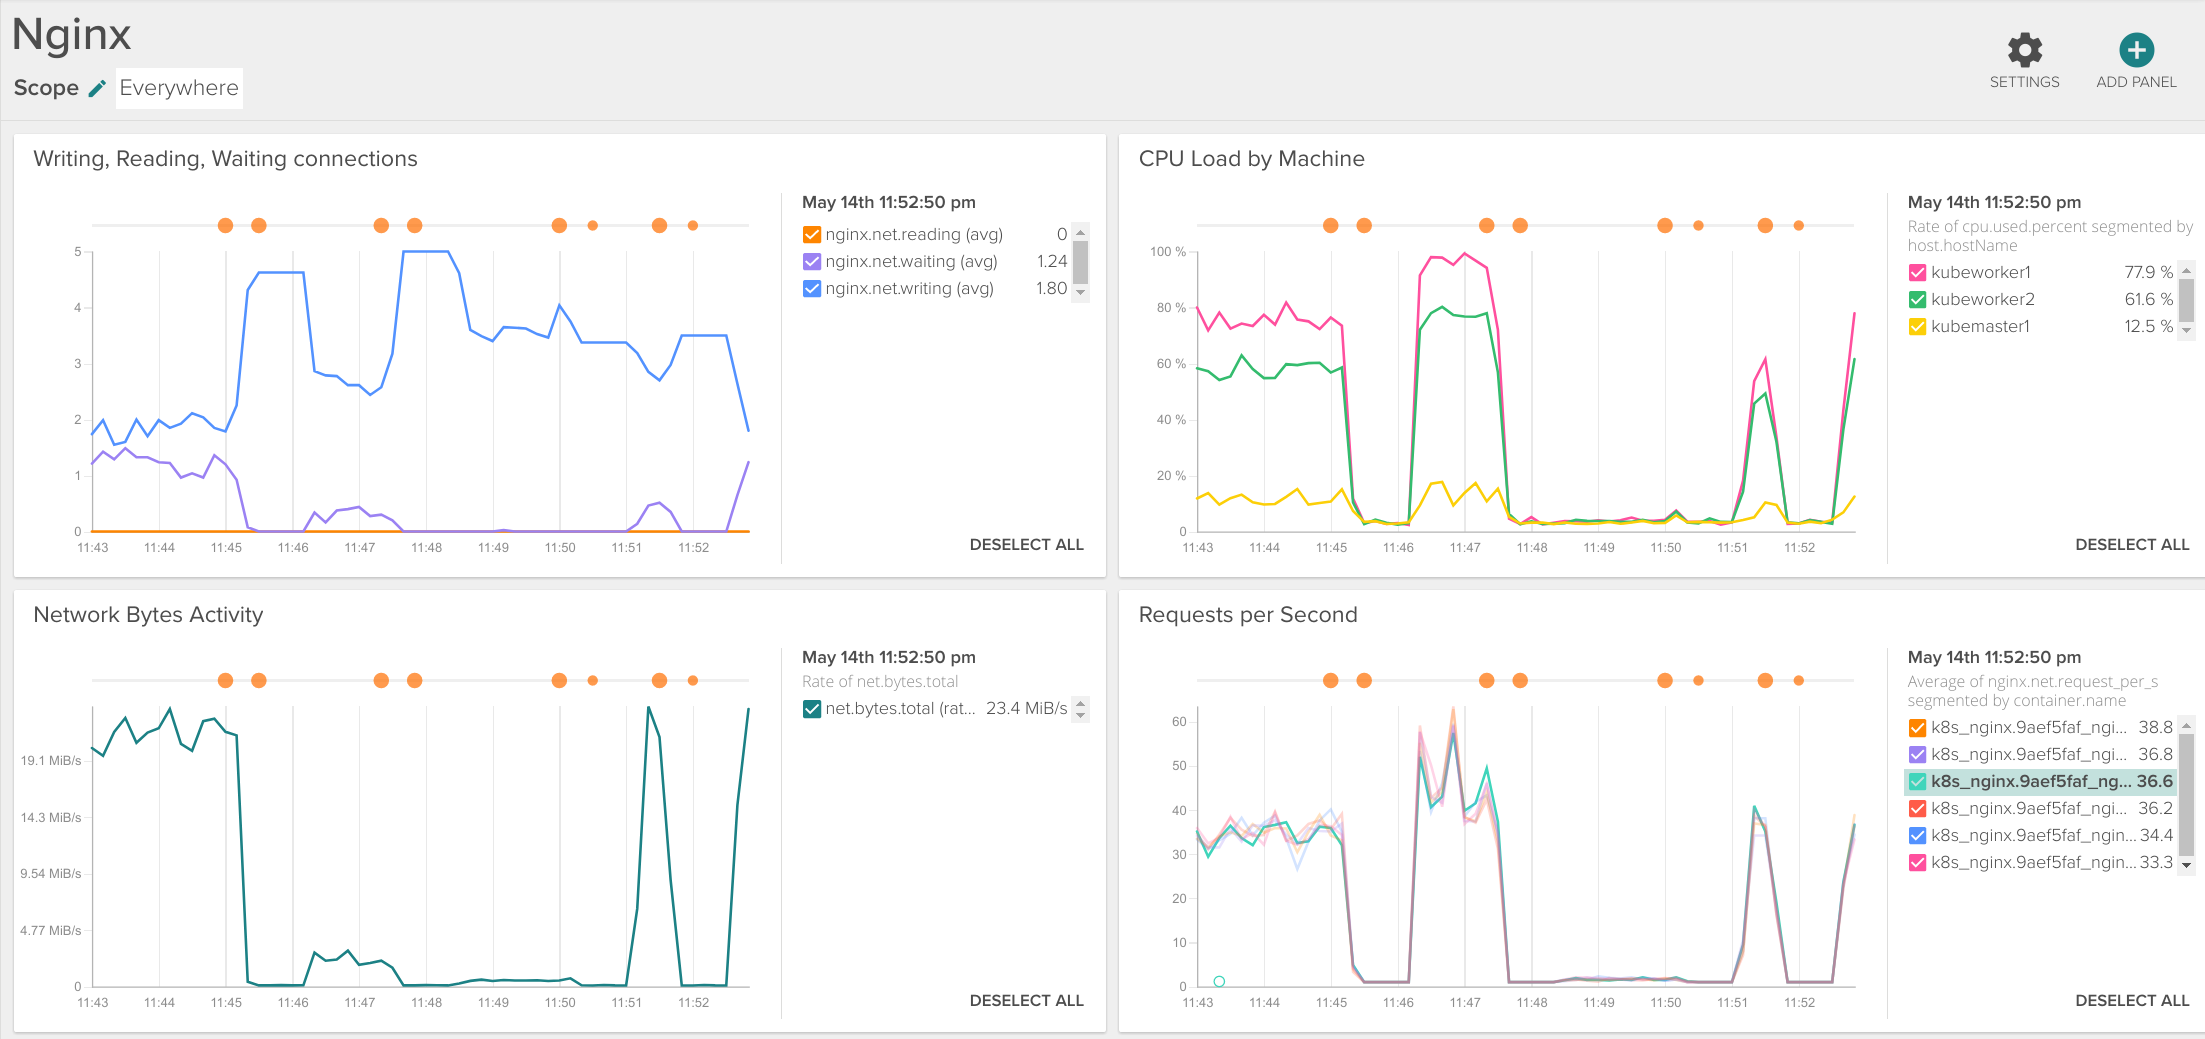Deselect all in CPU Load by Machine panel
The image size is (2205, 1039).
point(2132,545)
